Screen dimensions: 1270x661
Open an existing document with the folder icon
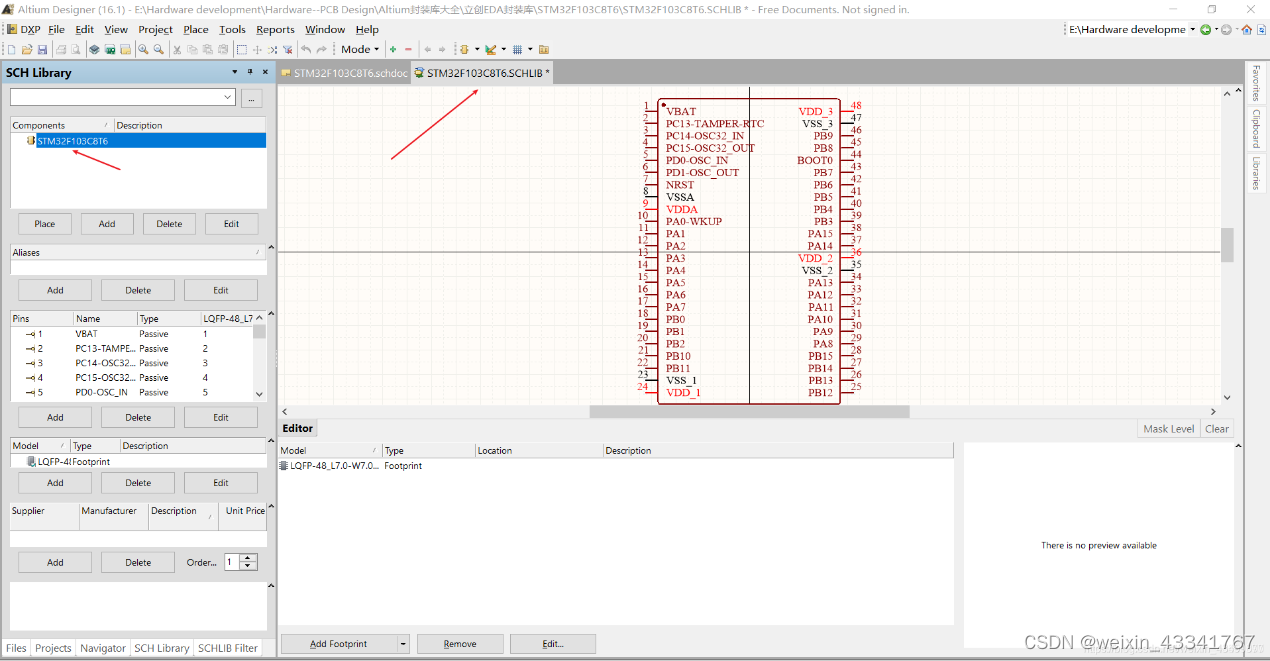27,49
